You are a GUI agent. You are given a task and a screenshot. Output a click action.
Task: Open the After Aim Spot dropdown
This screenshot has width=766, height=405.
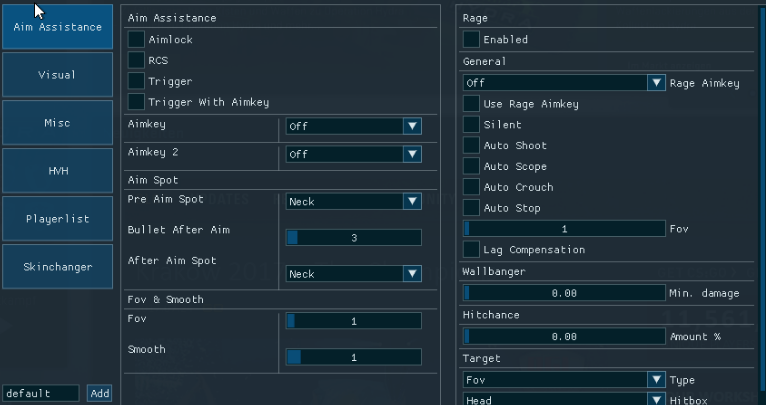tap(354, 274)
